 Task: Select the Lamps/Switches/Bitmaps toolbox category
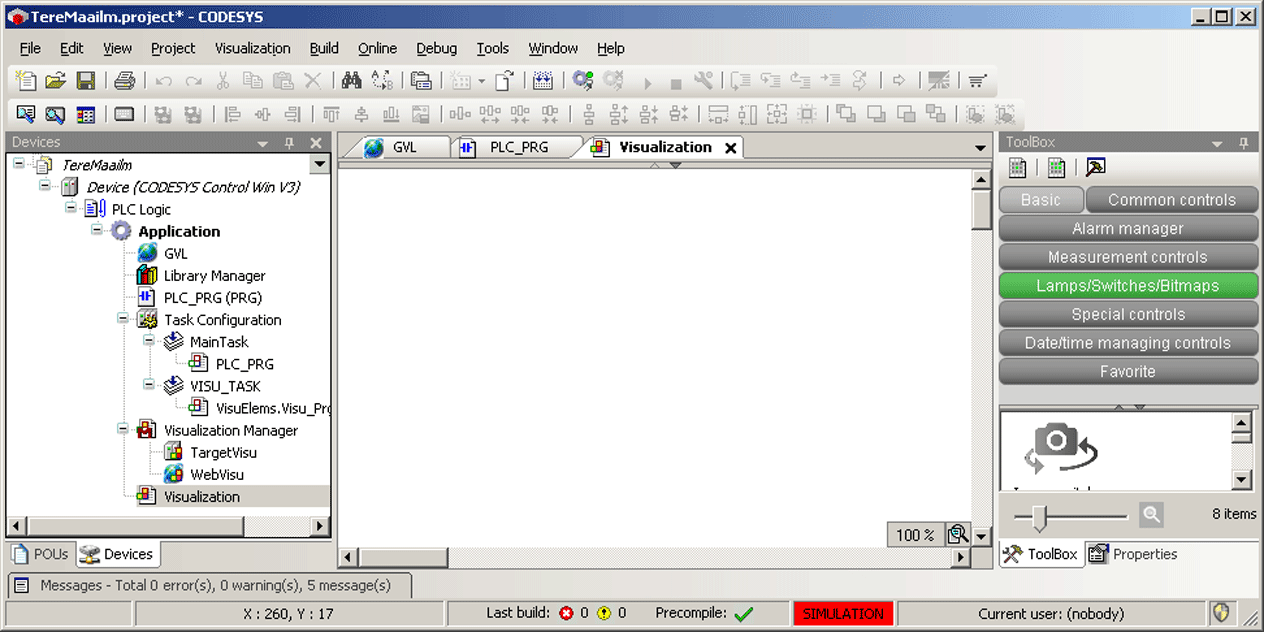(1128, 286)
